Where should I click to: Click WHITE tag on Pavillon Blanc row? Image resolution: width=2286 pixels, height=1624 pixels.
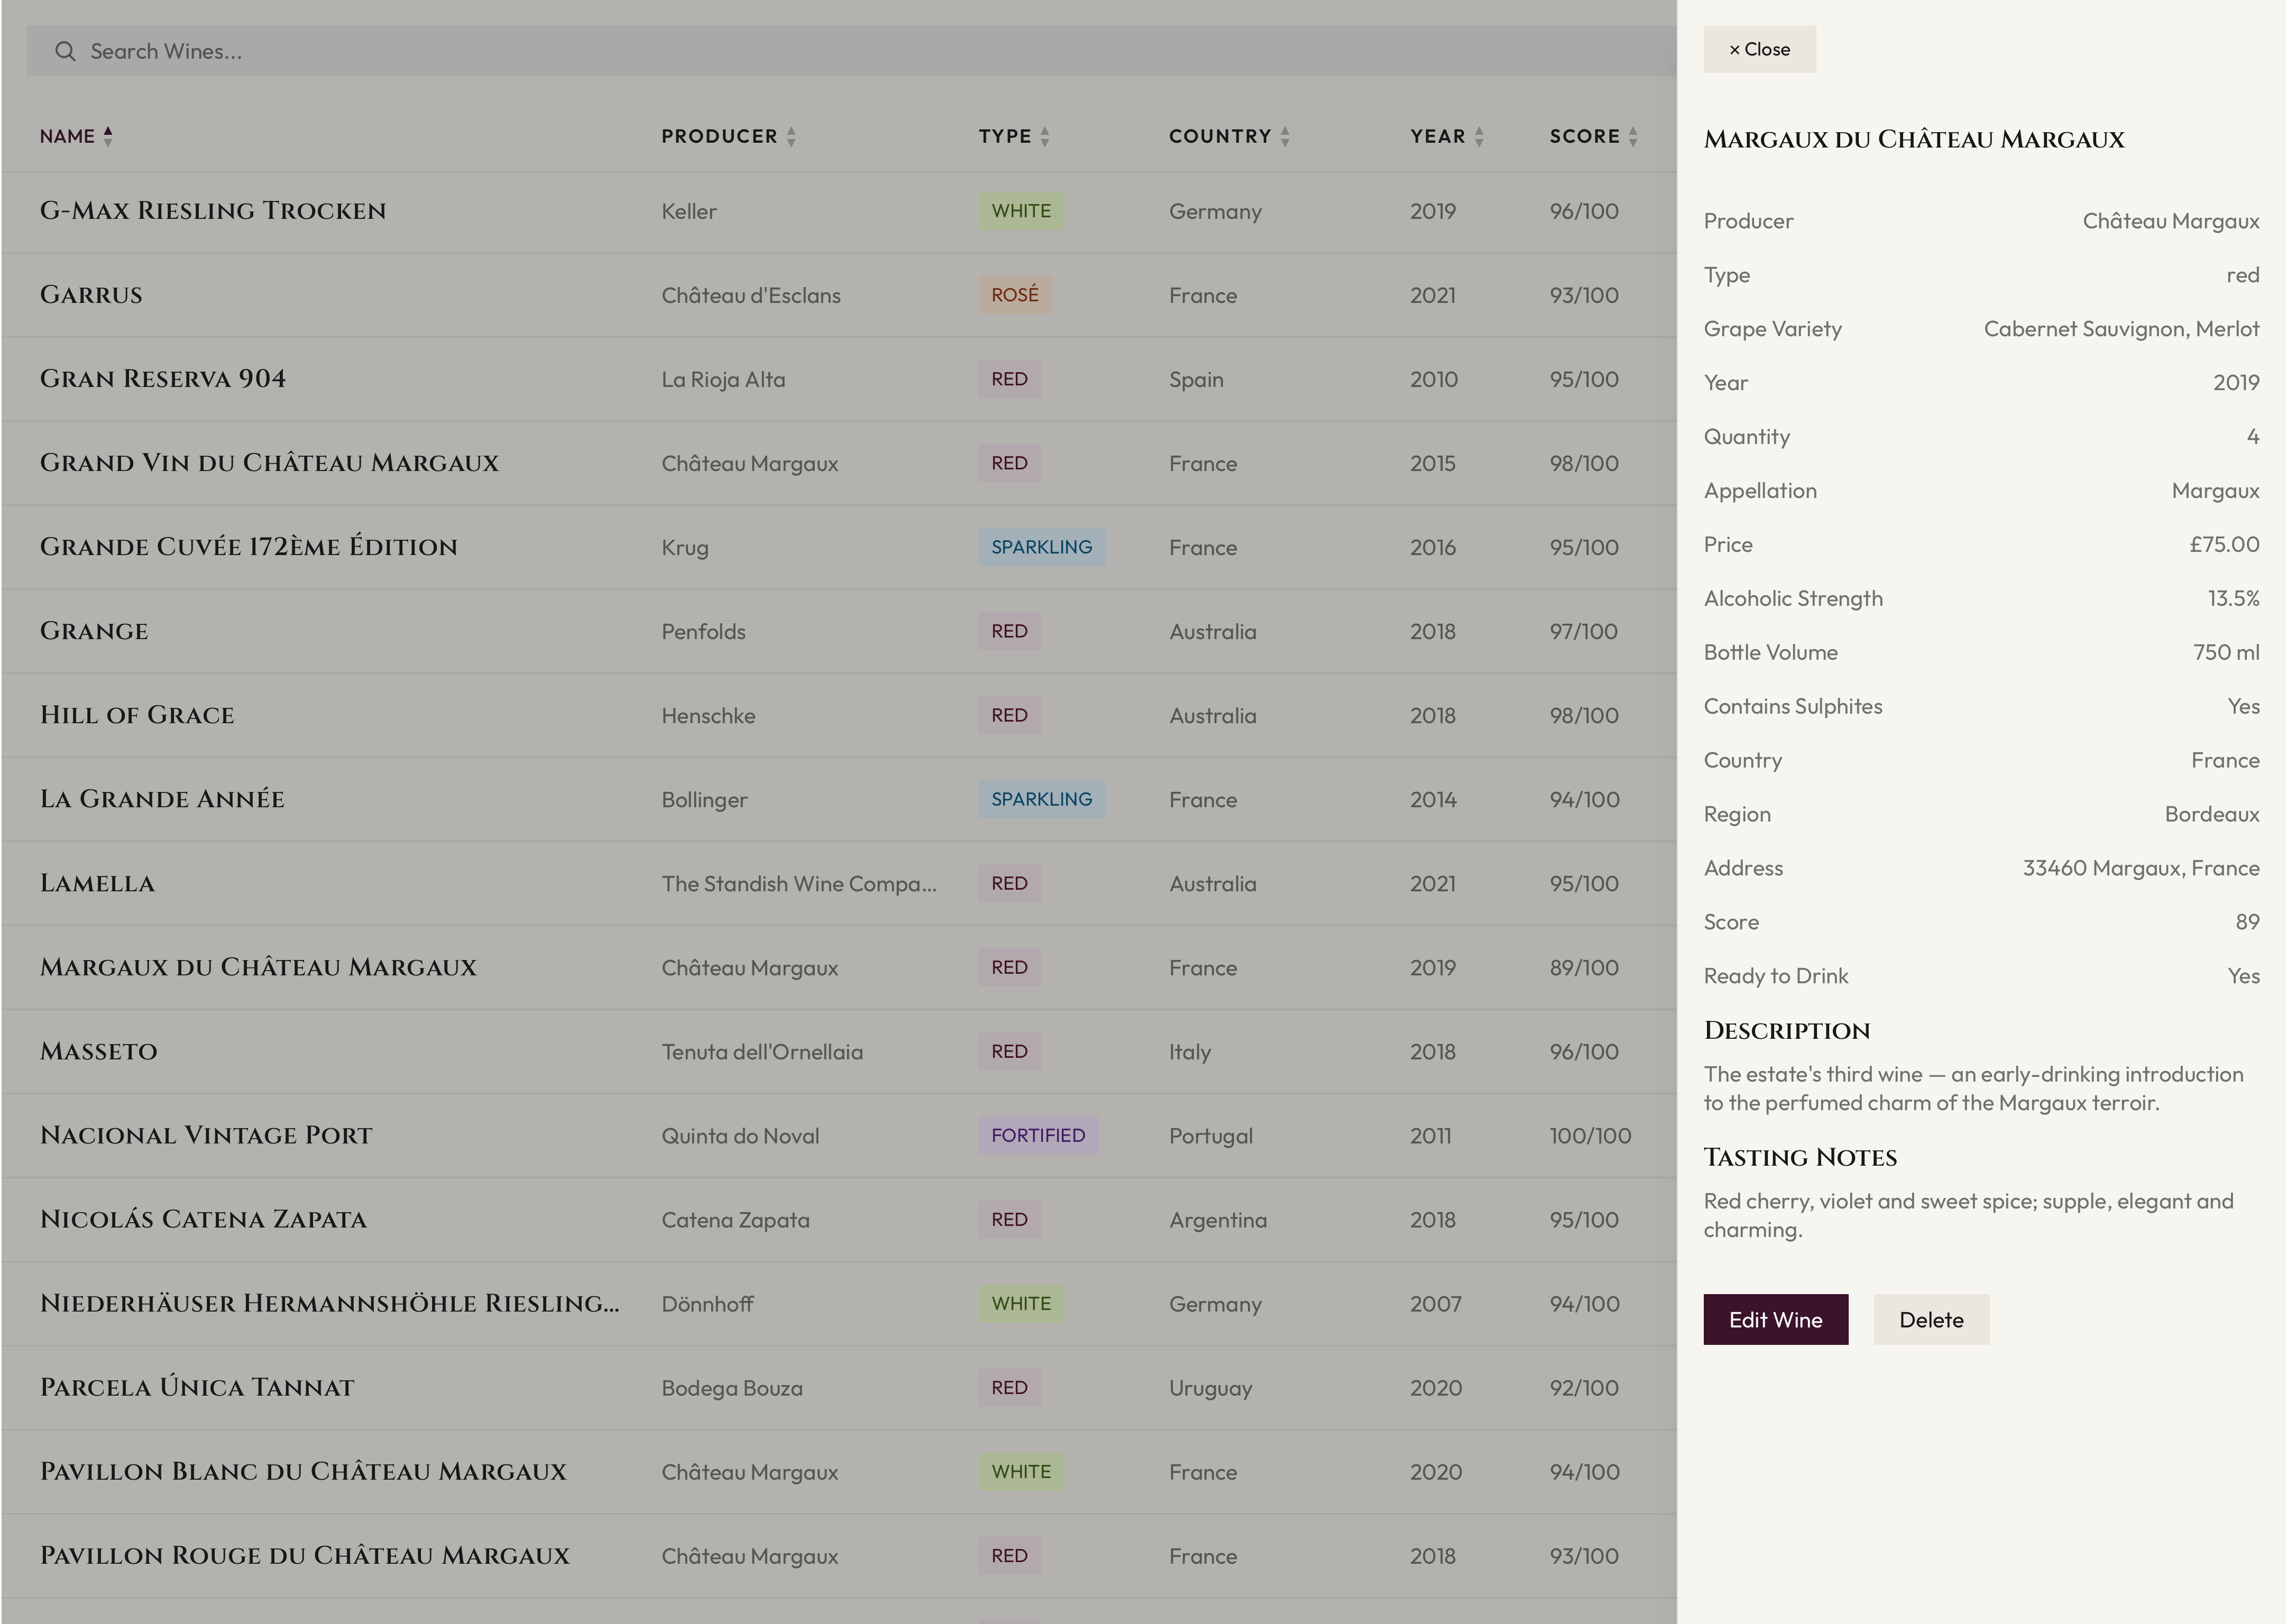click(x=1021, y=1471)
